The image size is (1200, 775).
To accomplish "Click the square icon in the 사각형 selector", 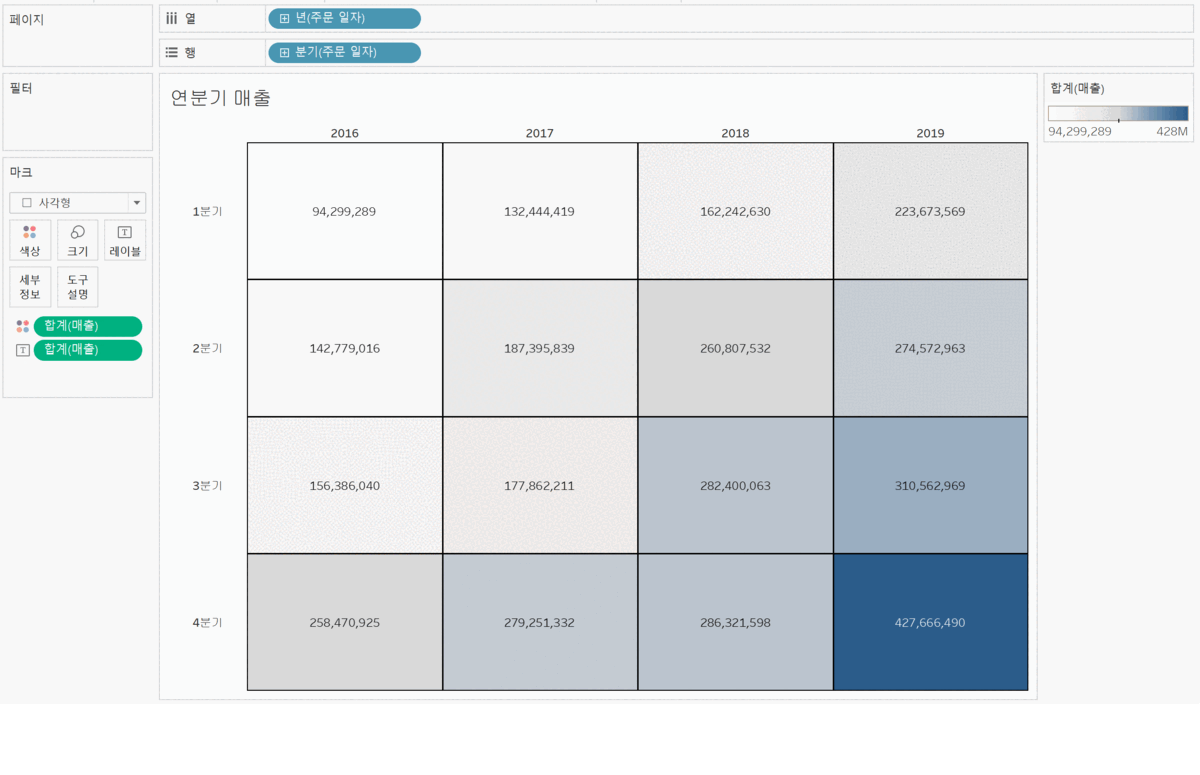I will pos(26,202).
